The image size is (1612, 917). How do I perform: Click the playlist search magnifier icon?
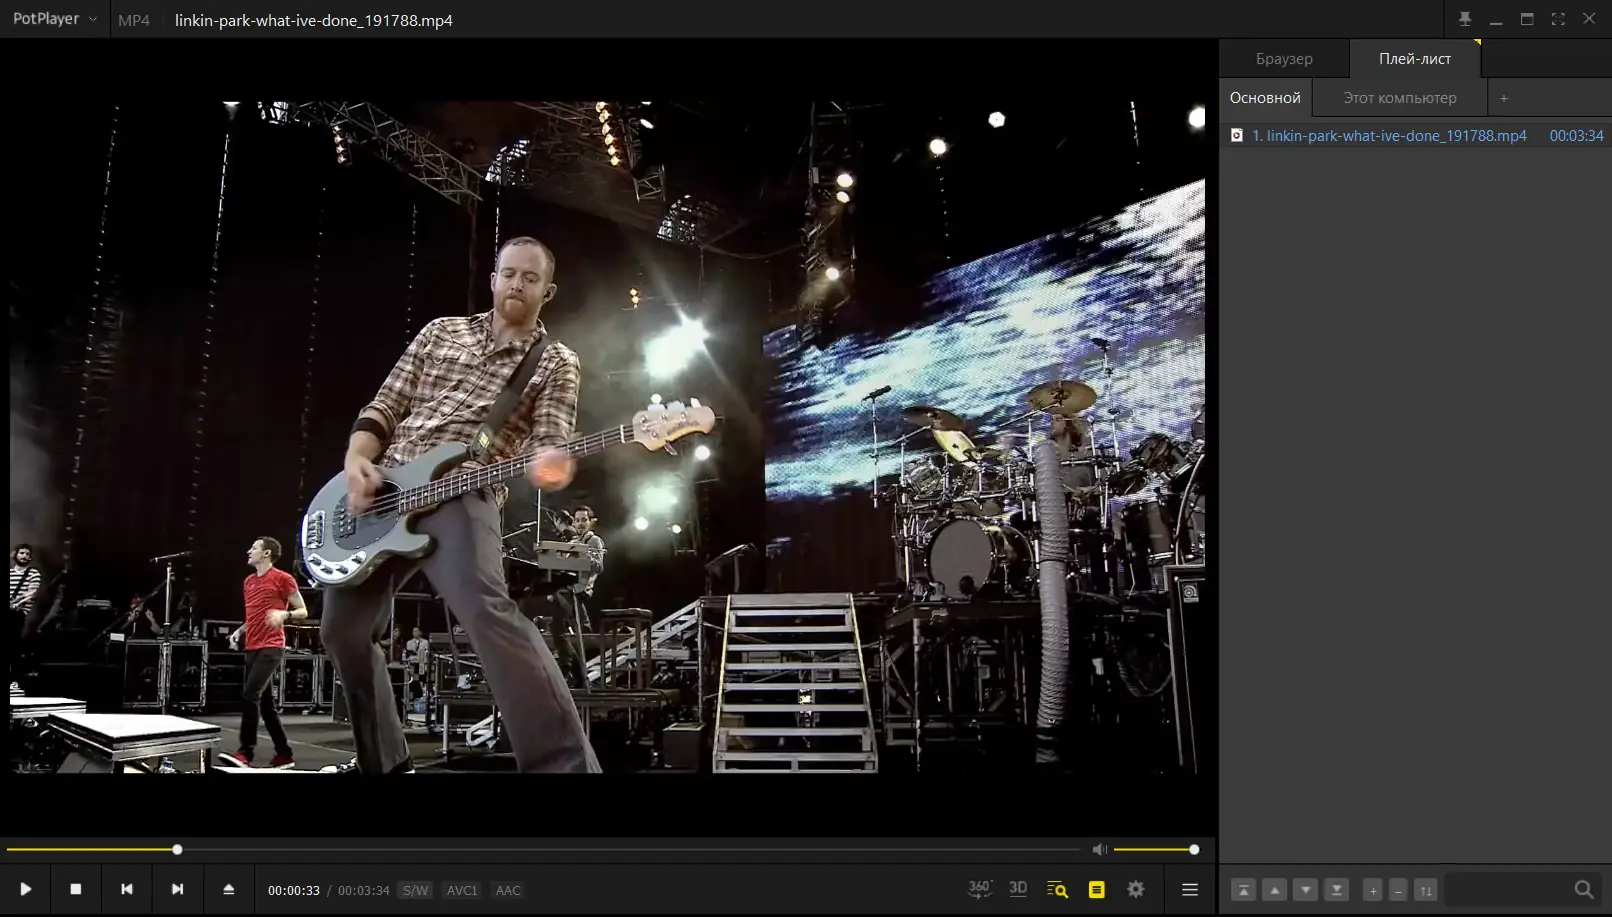(1584, 889)
